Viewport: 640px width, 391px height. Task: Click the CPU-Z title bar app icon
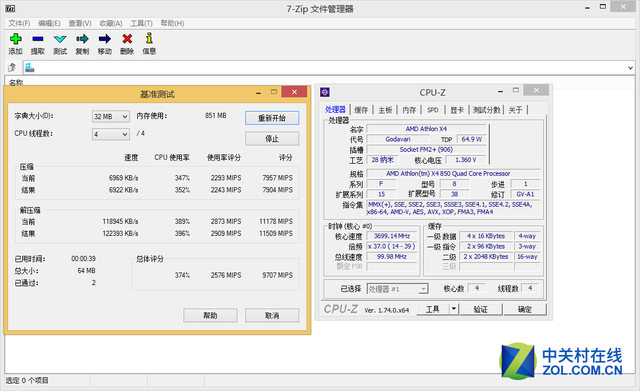(x=325, y=92)
